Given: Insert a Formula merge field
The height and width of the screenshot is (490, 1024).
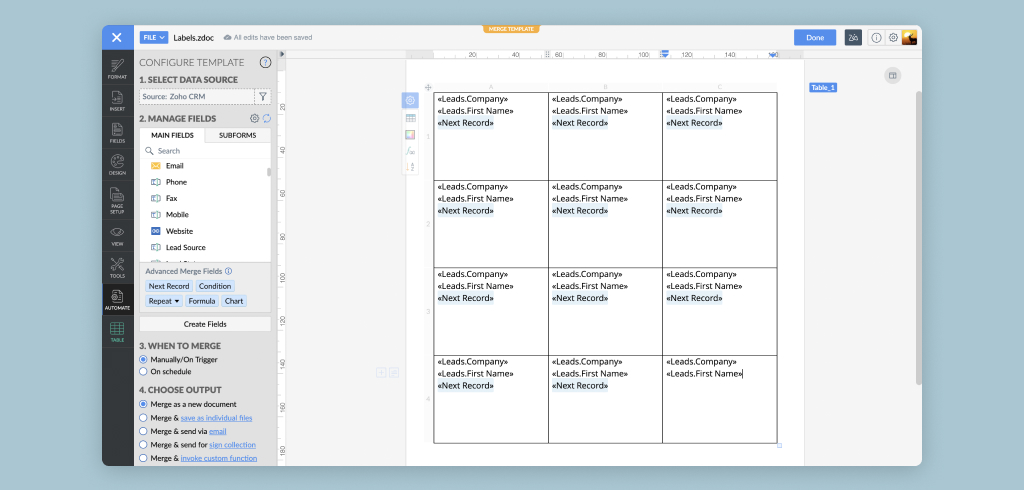Looking at the screenshot, I should (202, 301).
